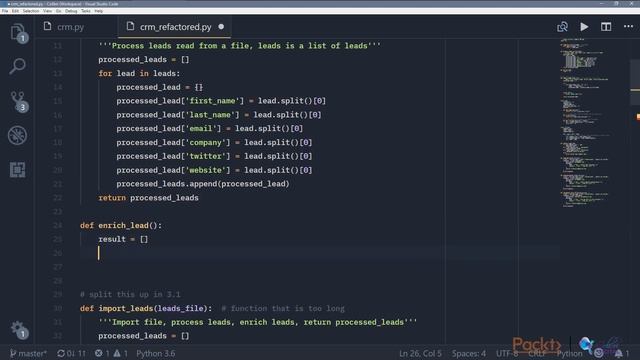Open the Tasks menu
The image size is (640, 360).
86,11
